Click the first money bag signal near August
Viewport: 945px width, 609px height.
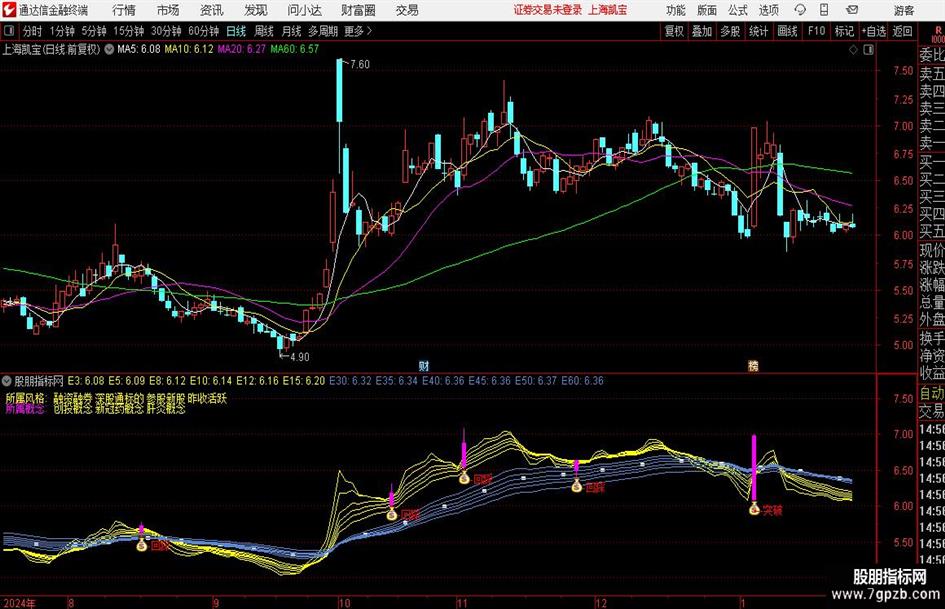click(142, 545)
